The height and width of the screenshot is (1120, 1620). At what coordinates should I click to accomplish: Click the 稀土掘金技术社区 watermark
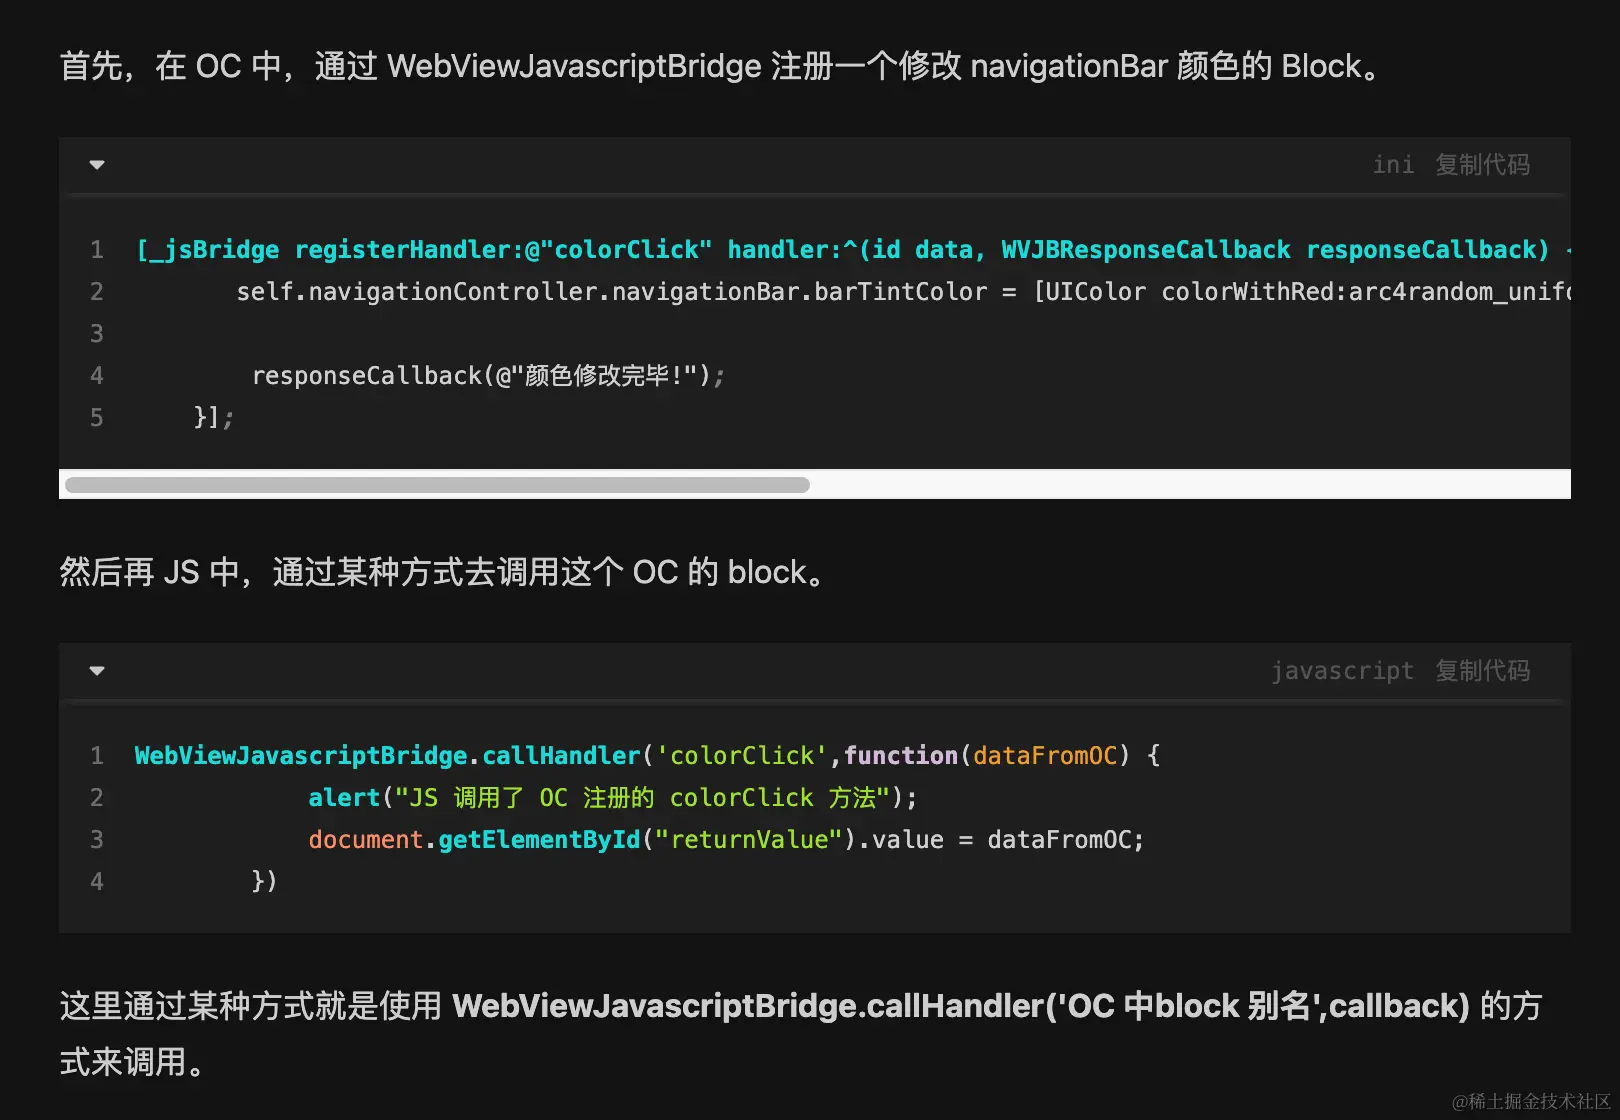click(x=1531, y=1101)
